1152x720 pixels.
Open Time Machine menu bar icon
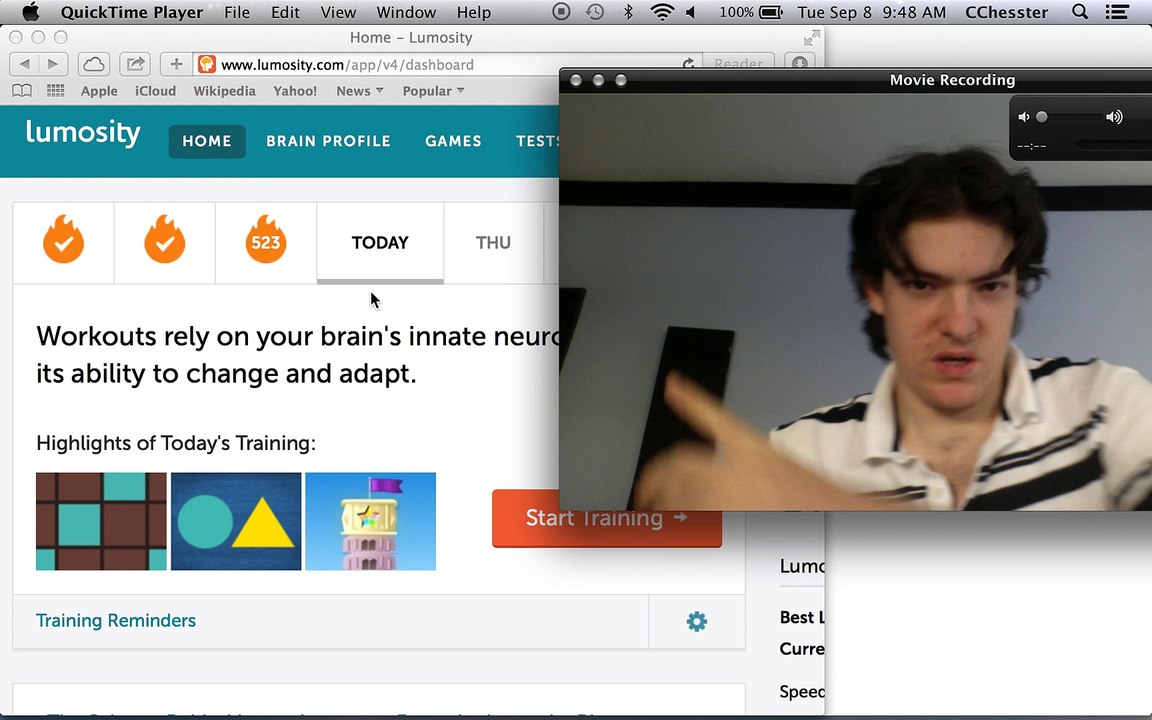[x=595, y=12]
